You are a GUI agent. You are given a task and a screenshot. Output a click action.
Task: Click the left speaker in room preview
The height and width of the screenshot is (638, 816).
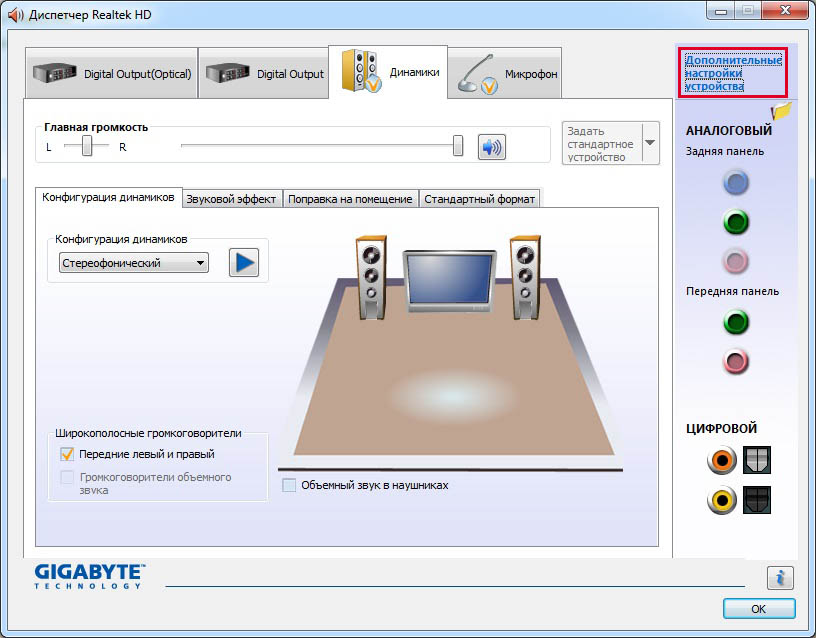point(370,275)
